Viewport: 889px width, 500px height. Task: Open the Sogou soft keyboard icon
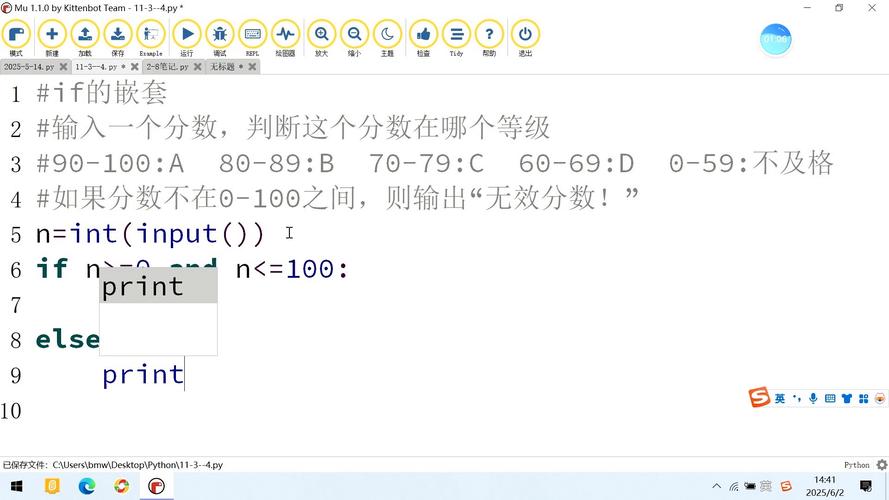(x=830, y=399)
